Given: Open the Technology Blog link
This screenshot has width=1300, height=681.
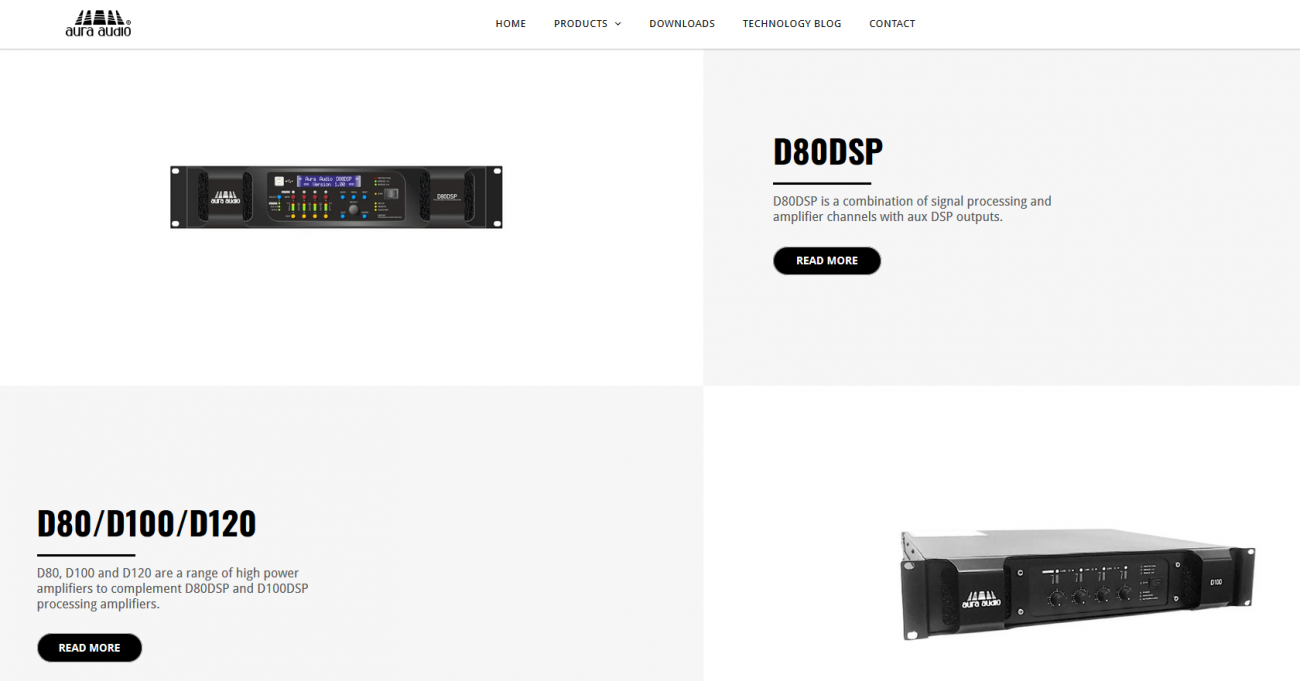Looking at the screenshot, I should tap(791, 23).
